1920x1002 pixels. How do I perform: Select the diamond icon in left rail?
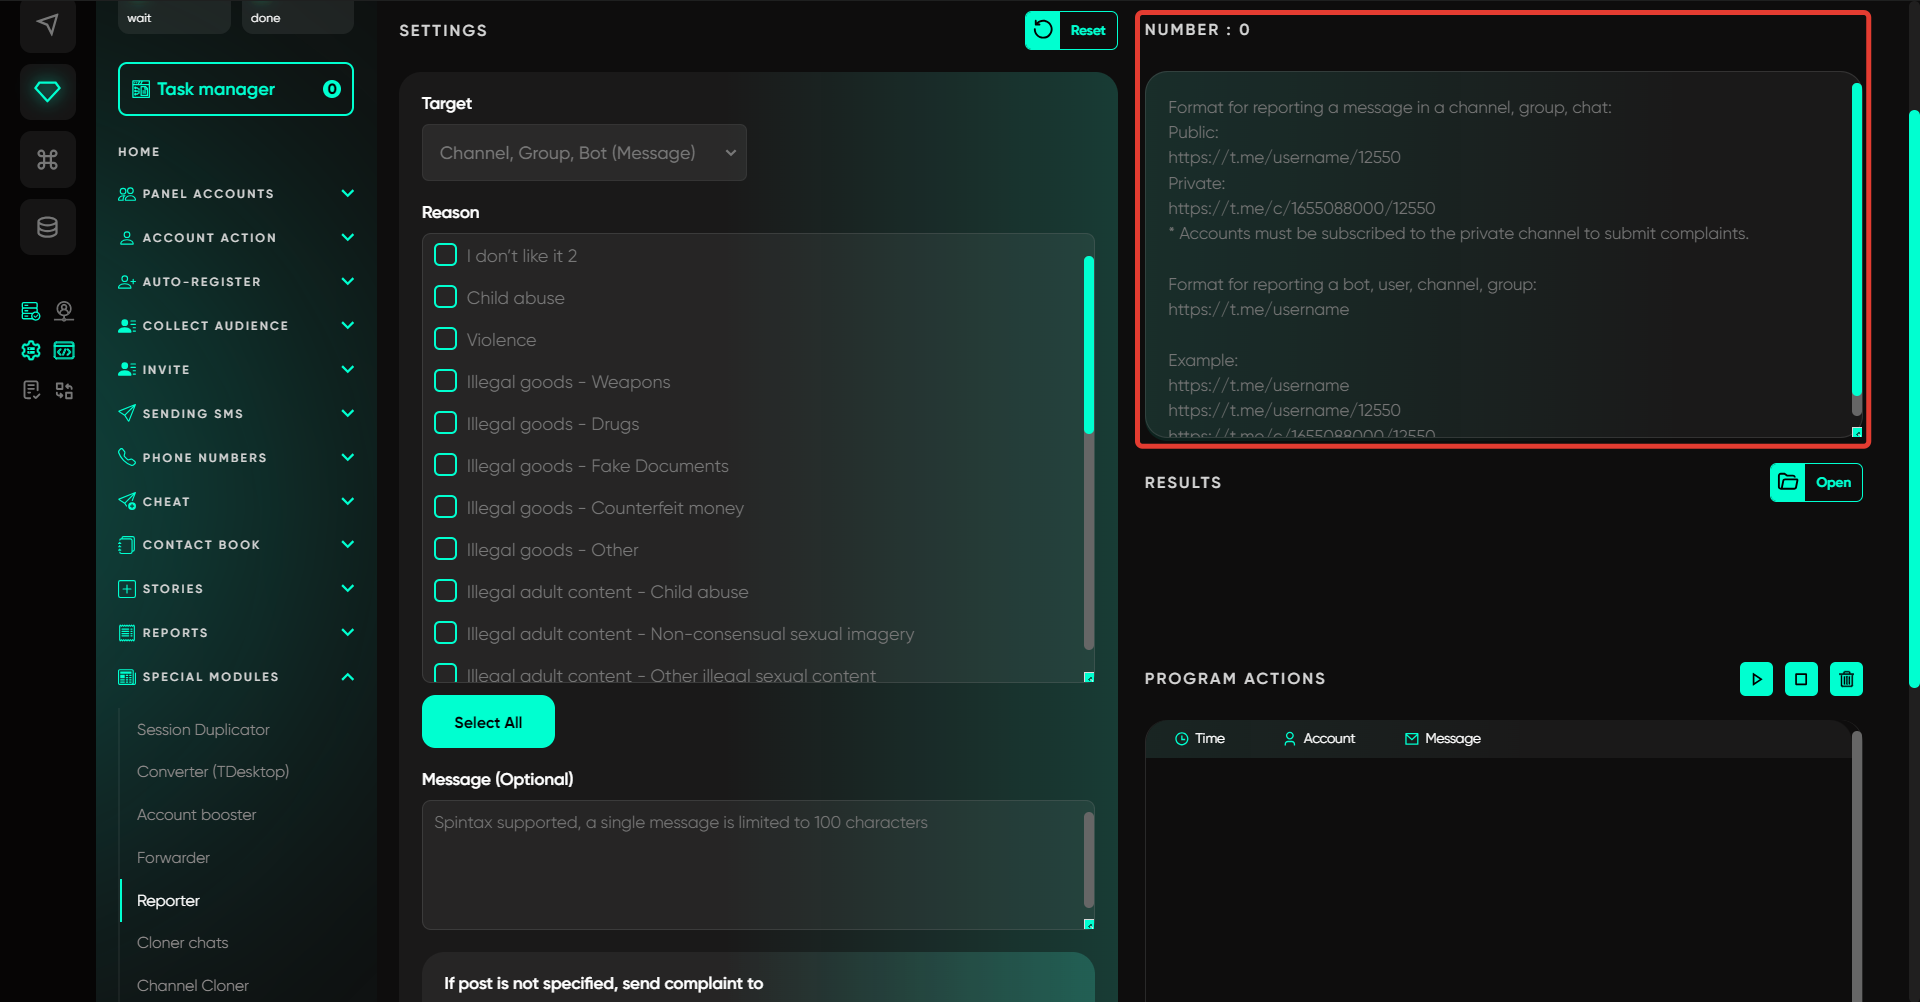pos(47,92)
